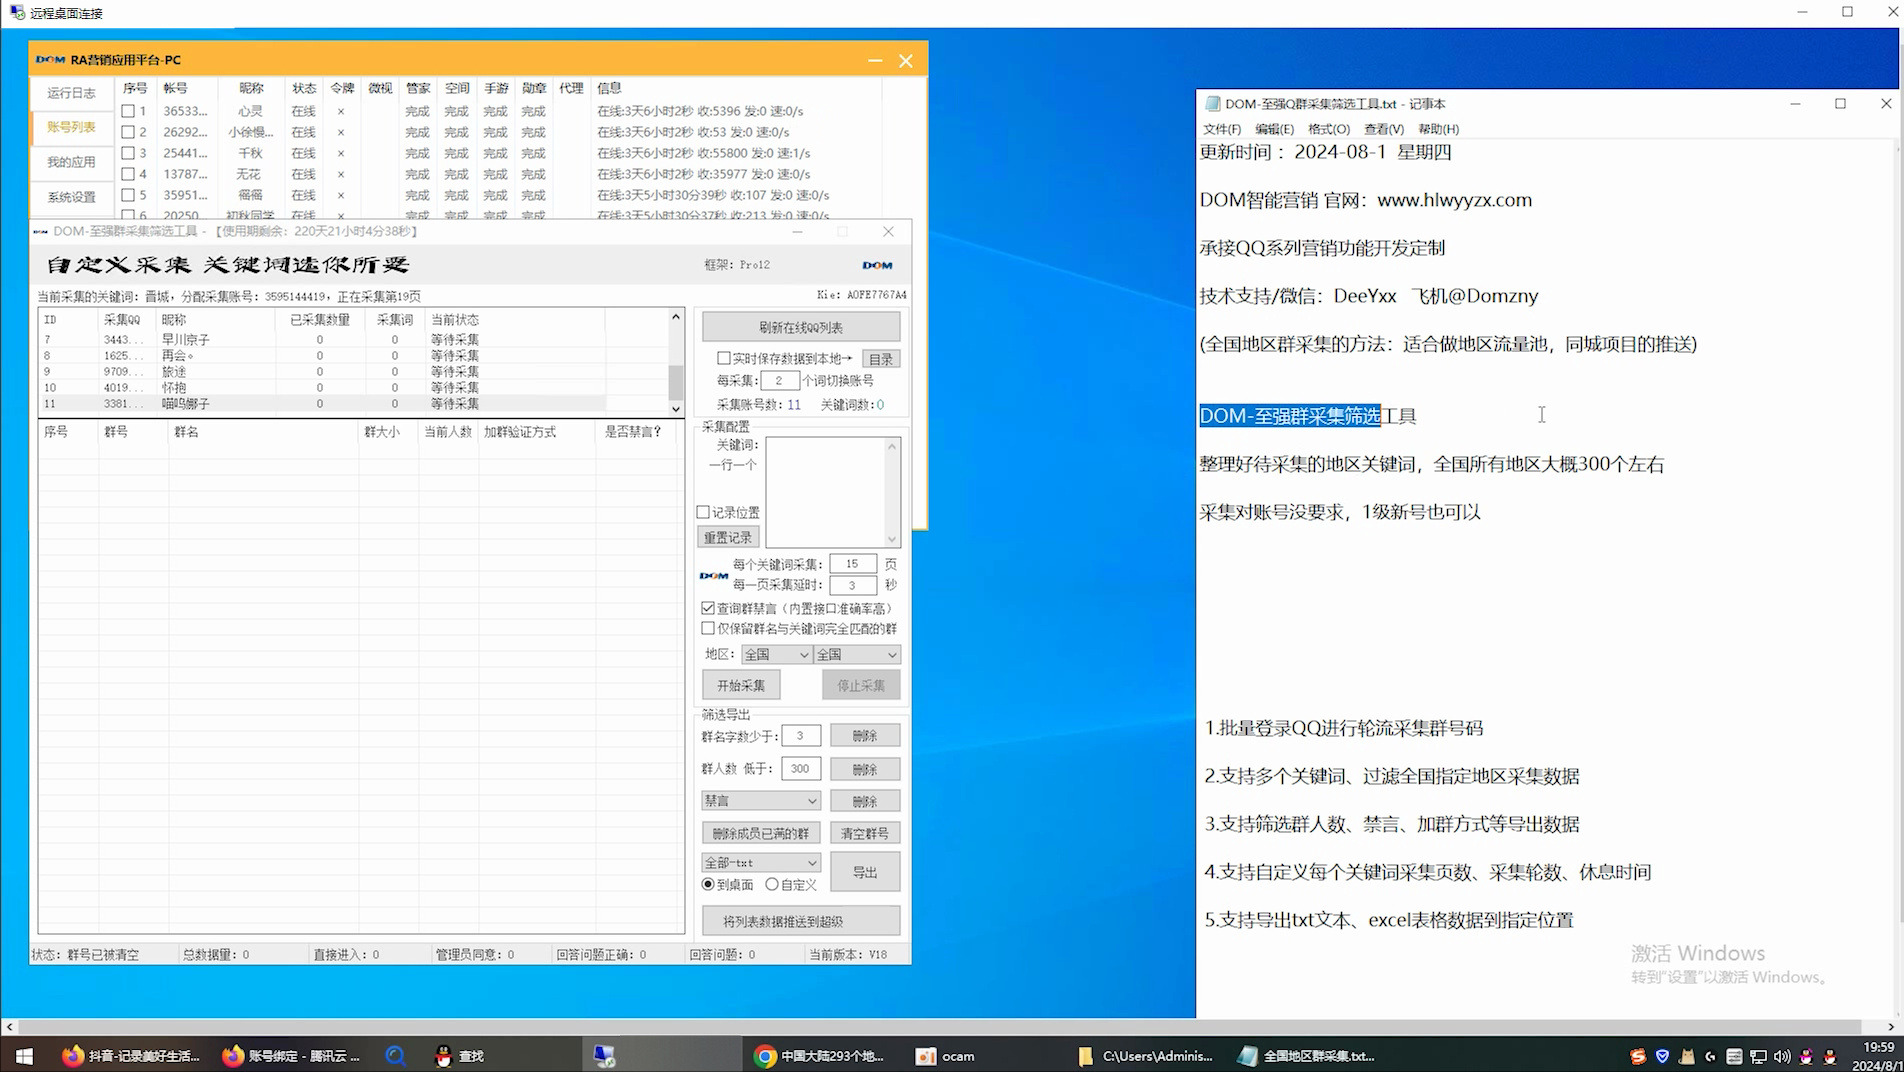Click scroll-up arrow of QQ account list
1904x1072 pixels.
(x=676, y=317)
